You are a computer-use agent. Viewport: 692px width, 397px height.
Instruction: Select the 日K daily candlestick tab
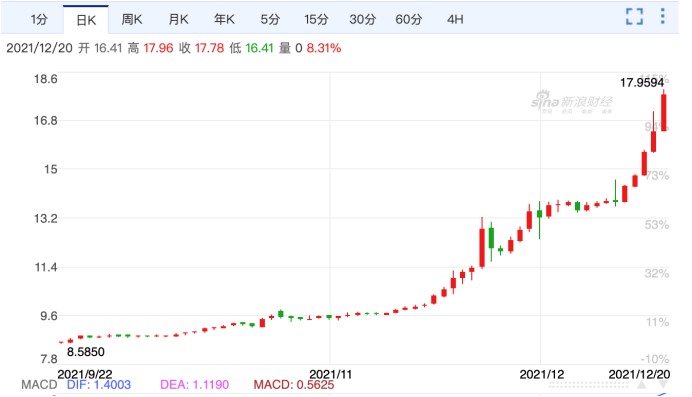(x=86, y=20)
